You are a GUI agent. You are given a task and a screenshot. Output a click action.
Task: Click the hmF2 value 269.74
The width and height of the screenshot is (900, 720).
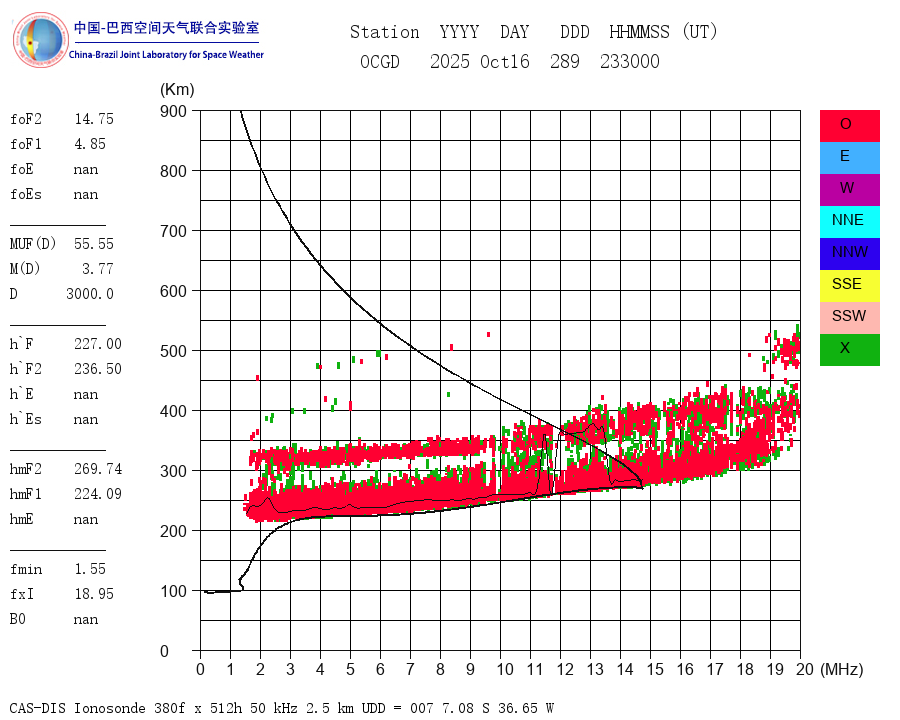(x=98, y=469)
